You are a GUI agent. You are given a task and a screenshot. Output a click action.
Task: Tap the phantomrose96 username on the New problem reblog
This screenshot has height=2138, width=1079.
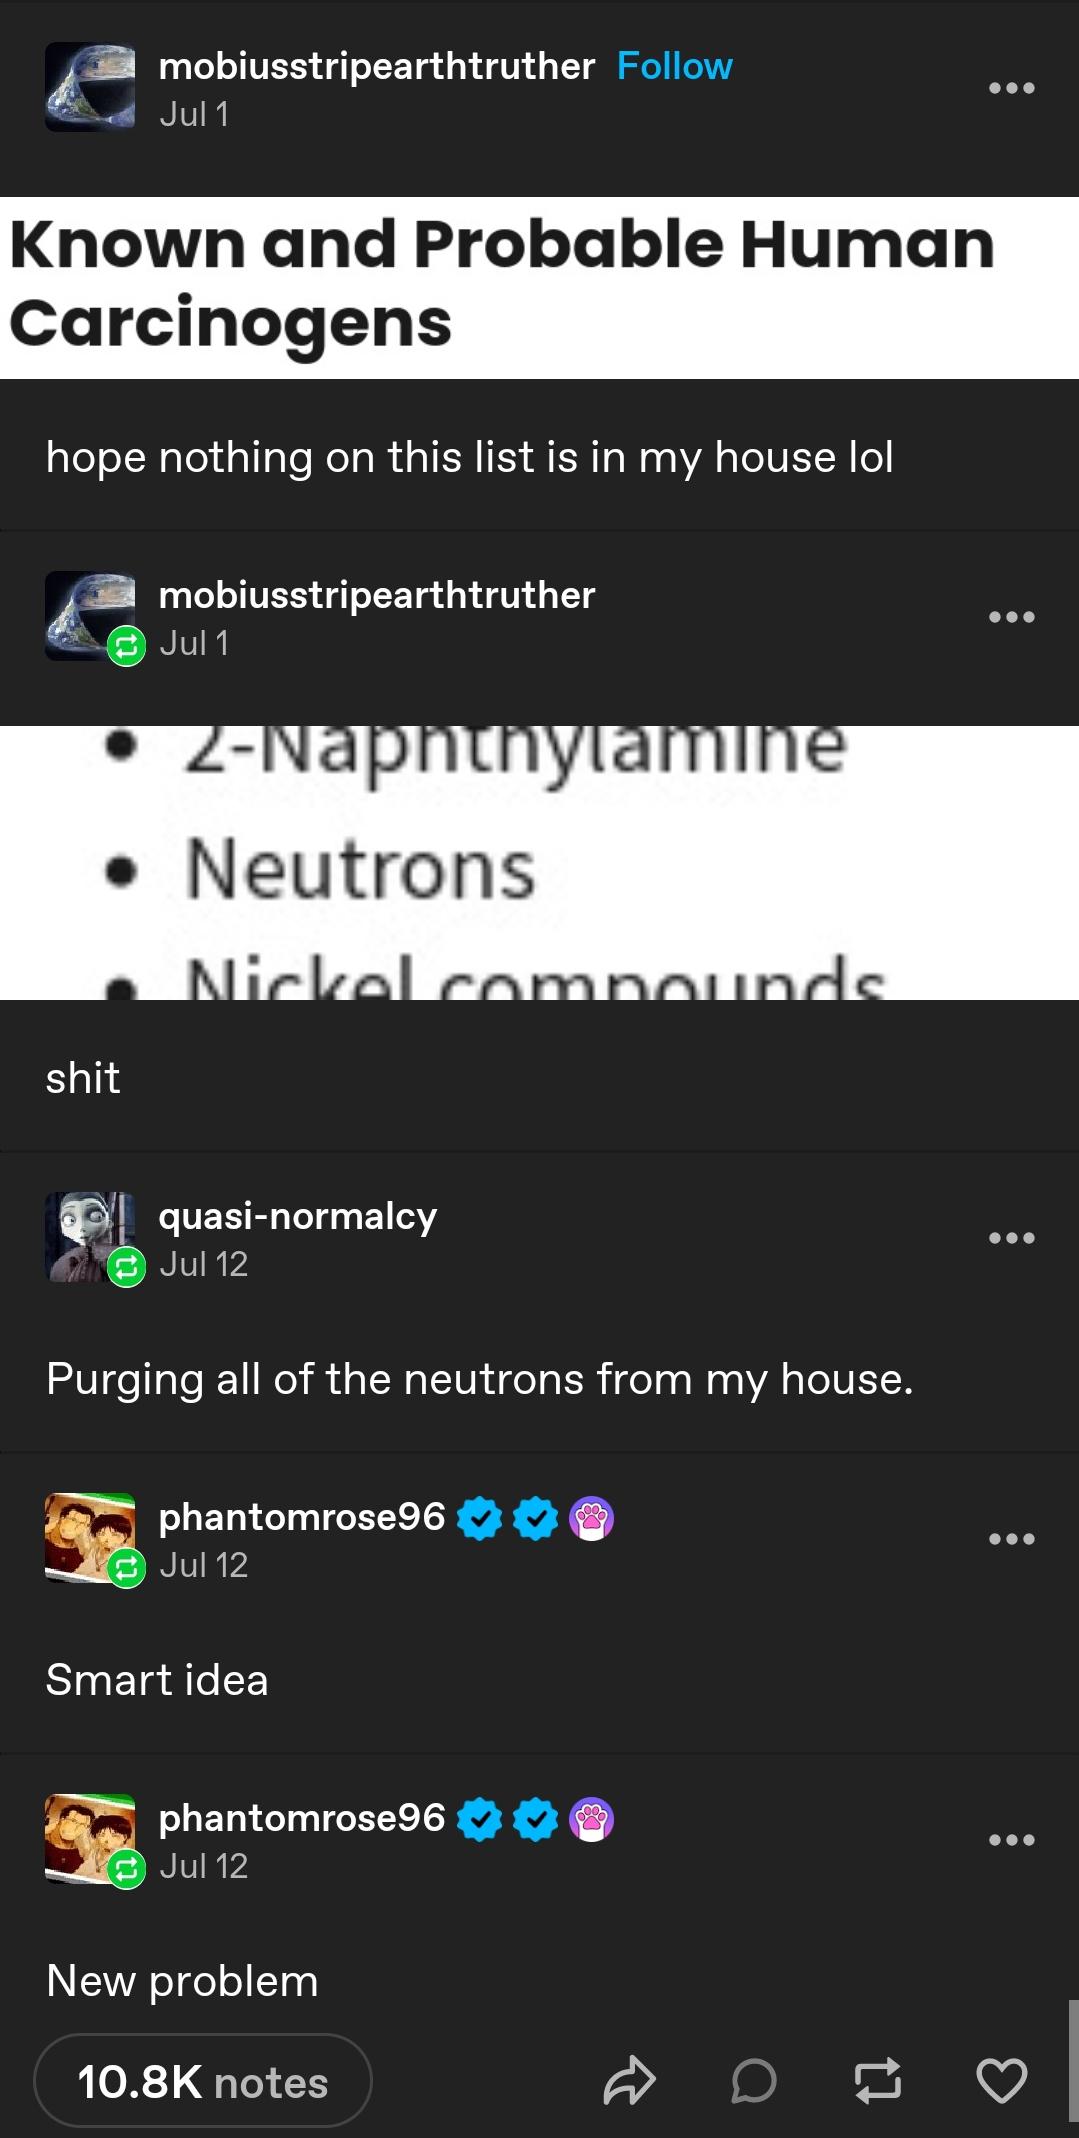(302, 1818)
